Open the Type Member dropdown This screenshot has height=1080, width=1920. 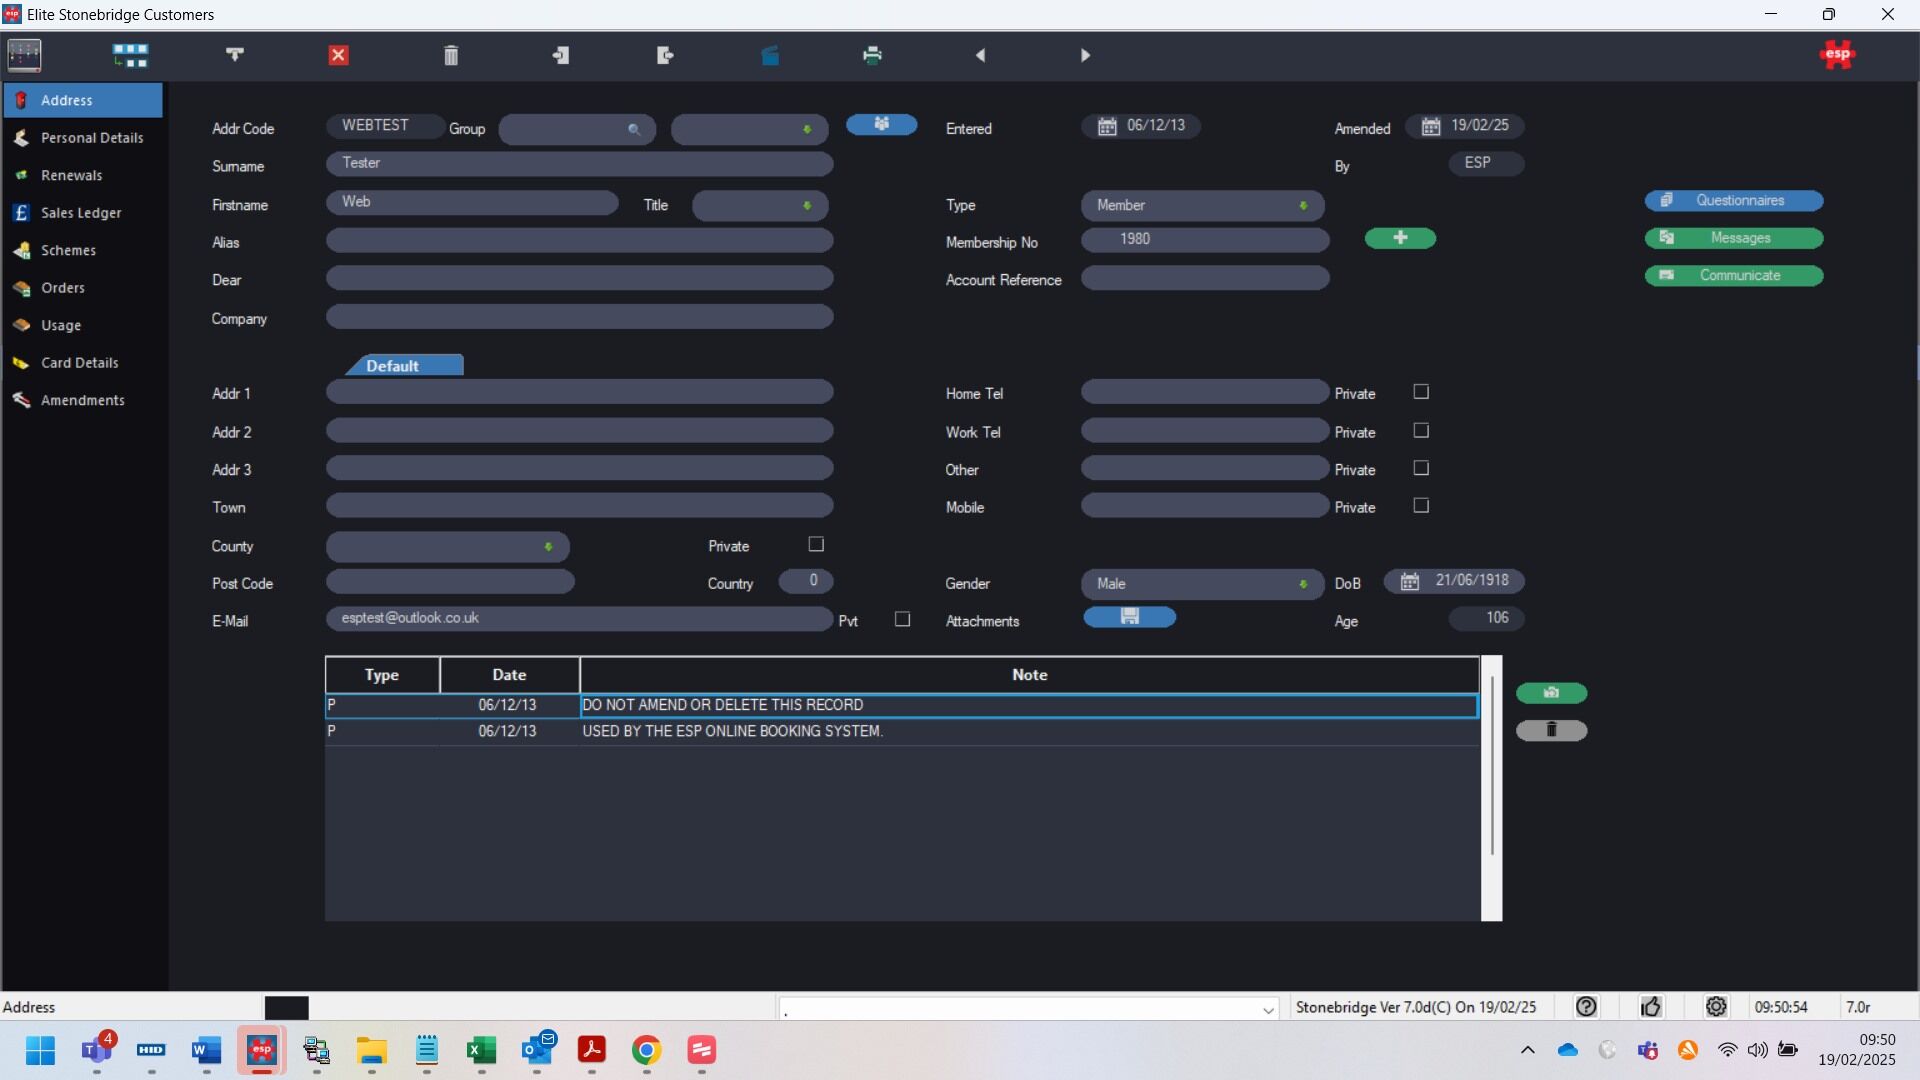pos(1202,205)
